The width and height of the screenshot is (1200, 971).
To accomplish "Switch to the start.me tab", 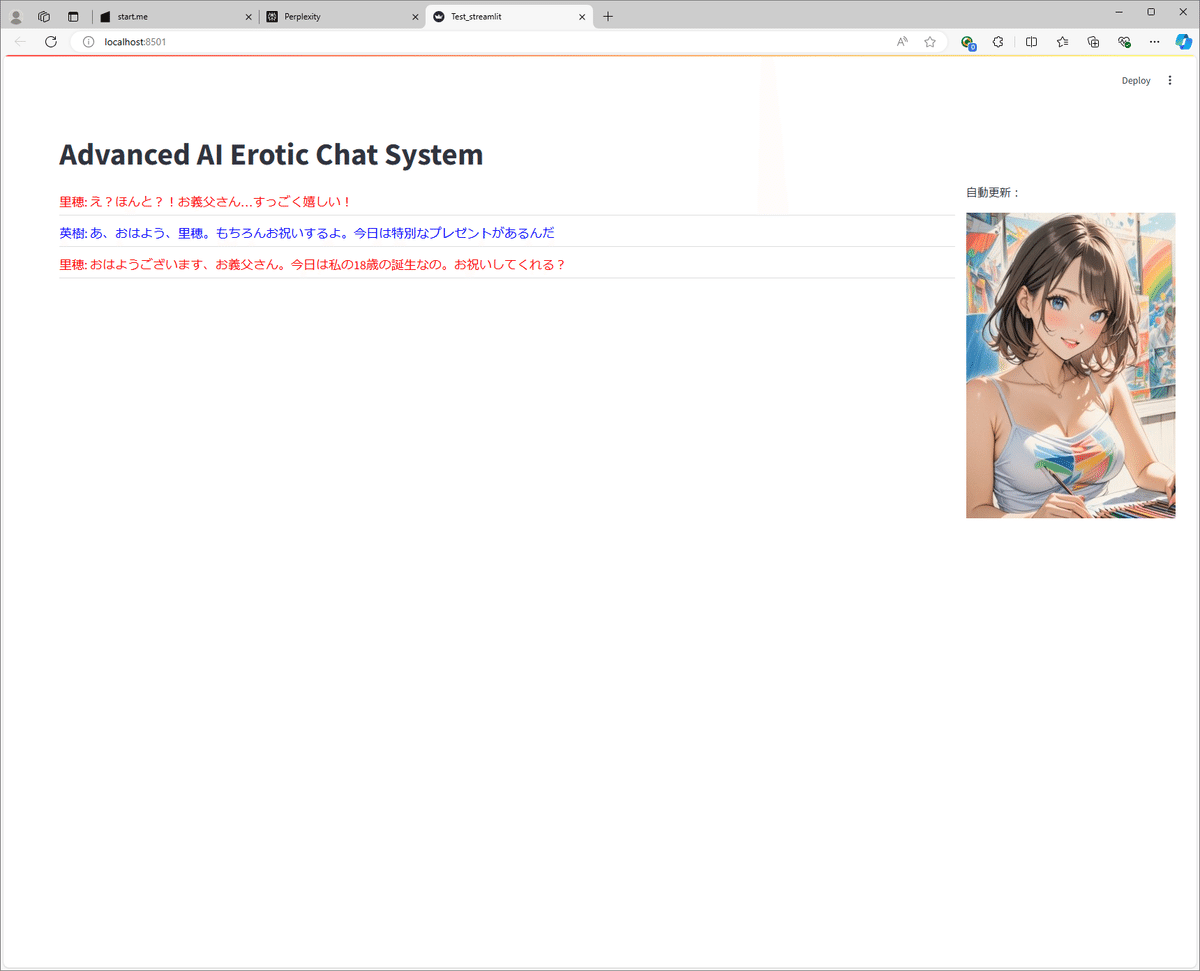I will click(x=177, y=17).
